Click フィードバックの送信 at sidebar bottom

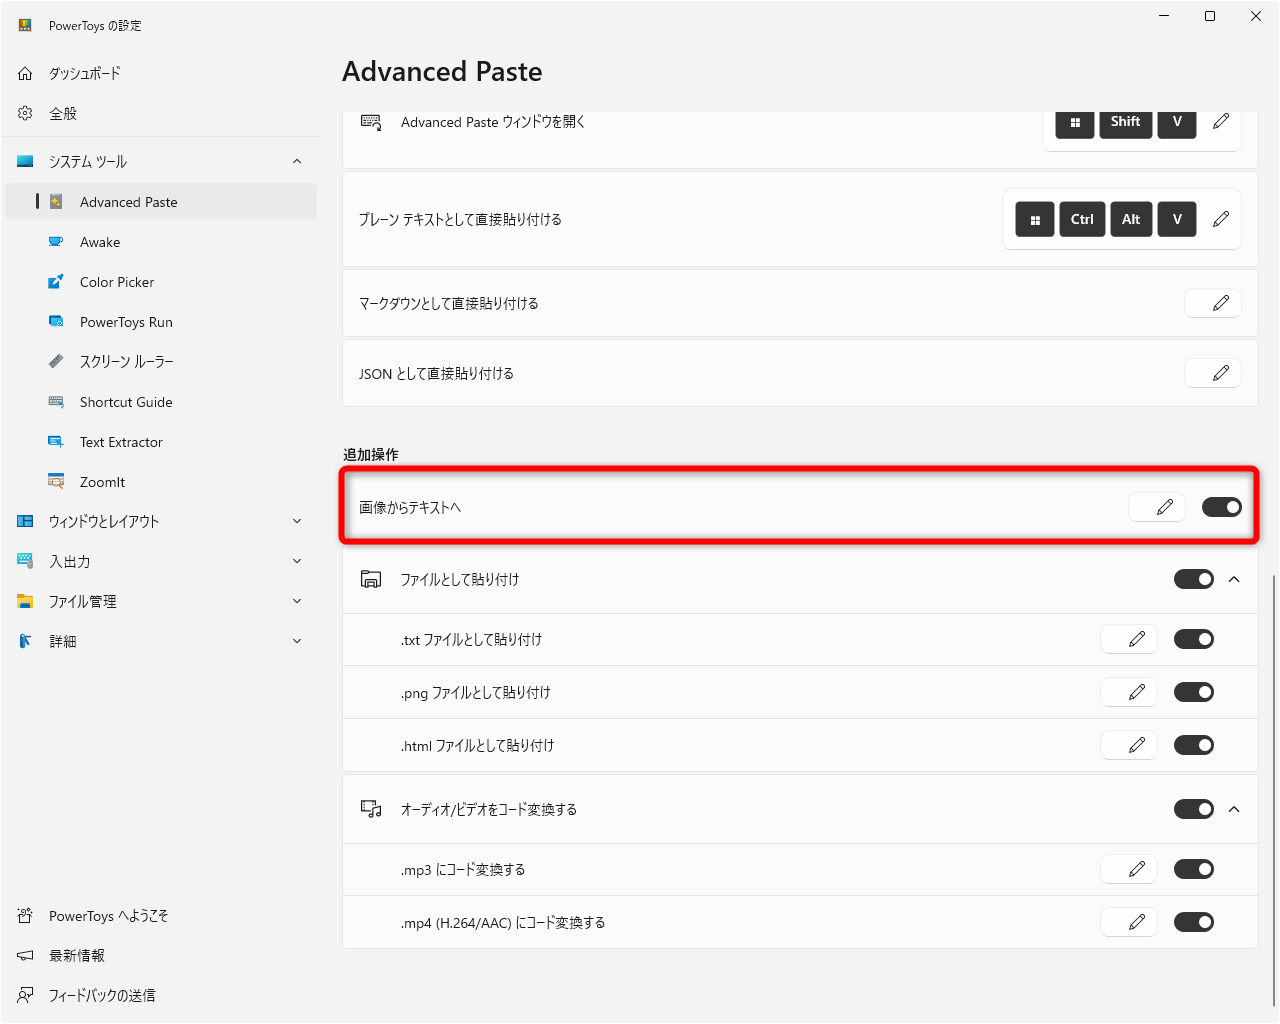102,995
